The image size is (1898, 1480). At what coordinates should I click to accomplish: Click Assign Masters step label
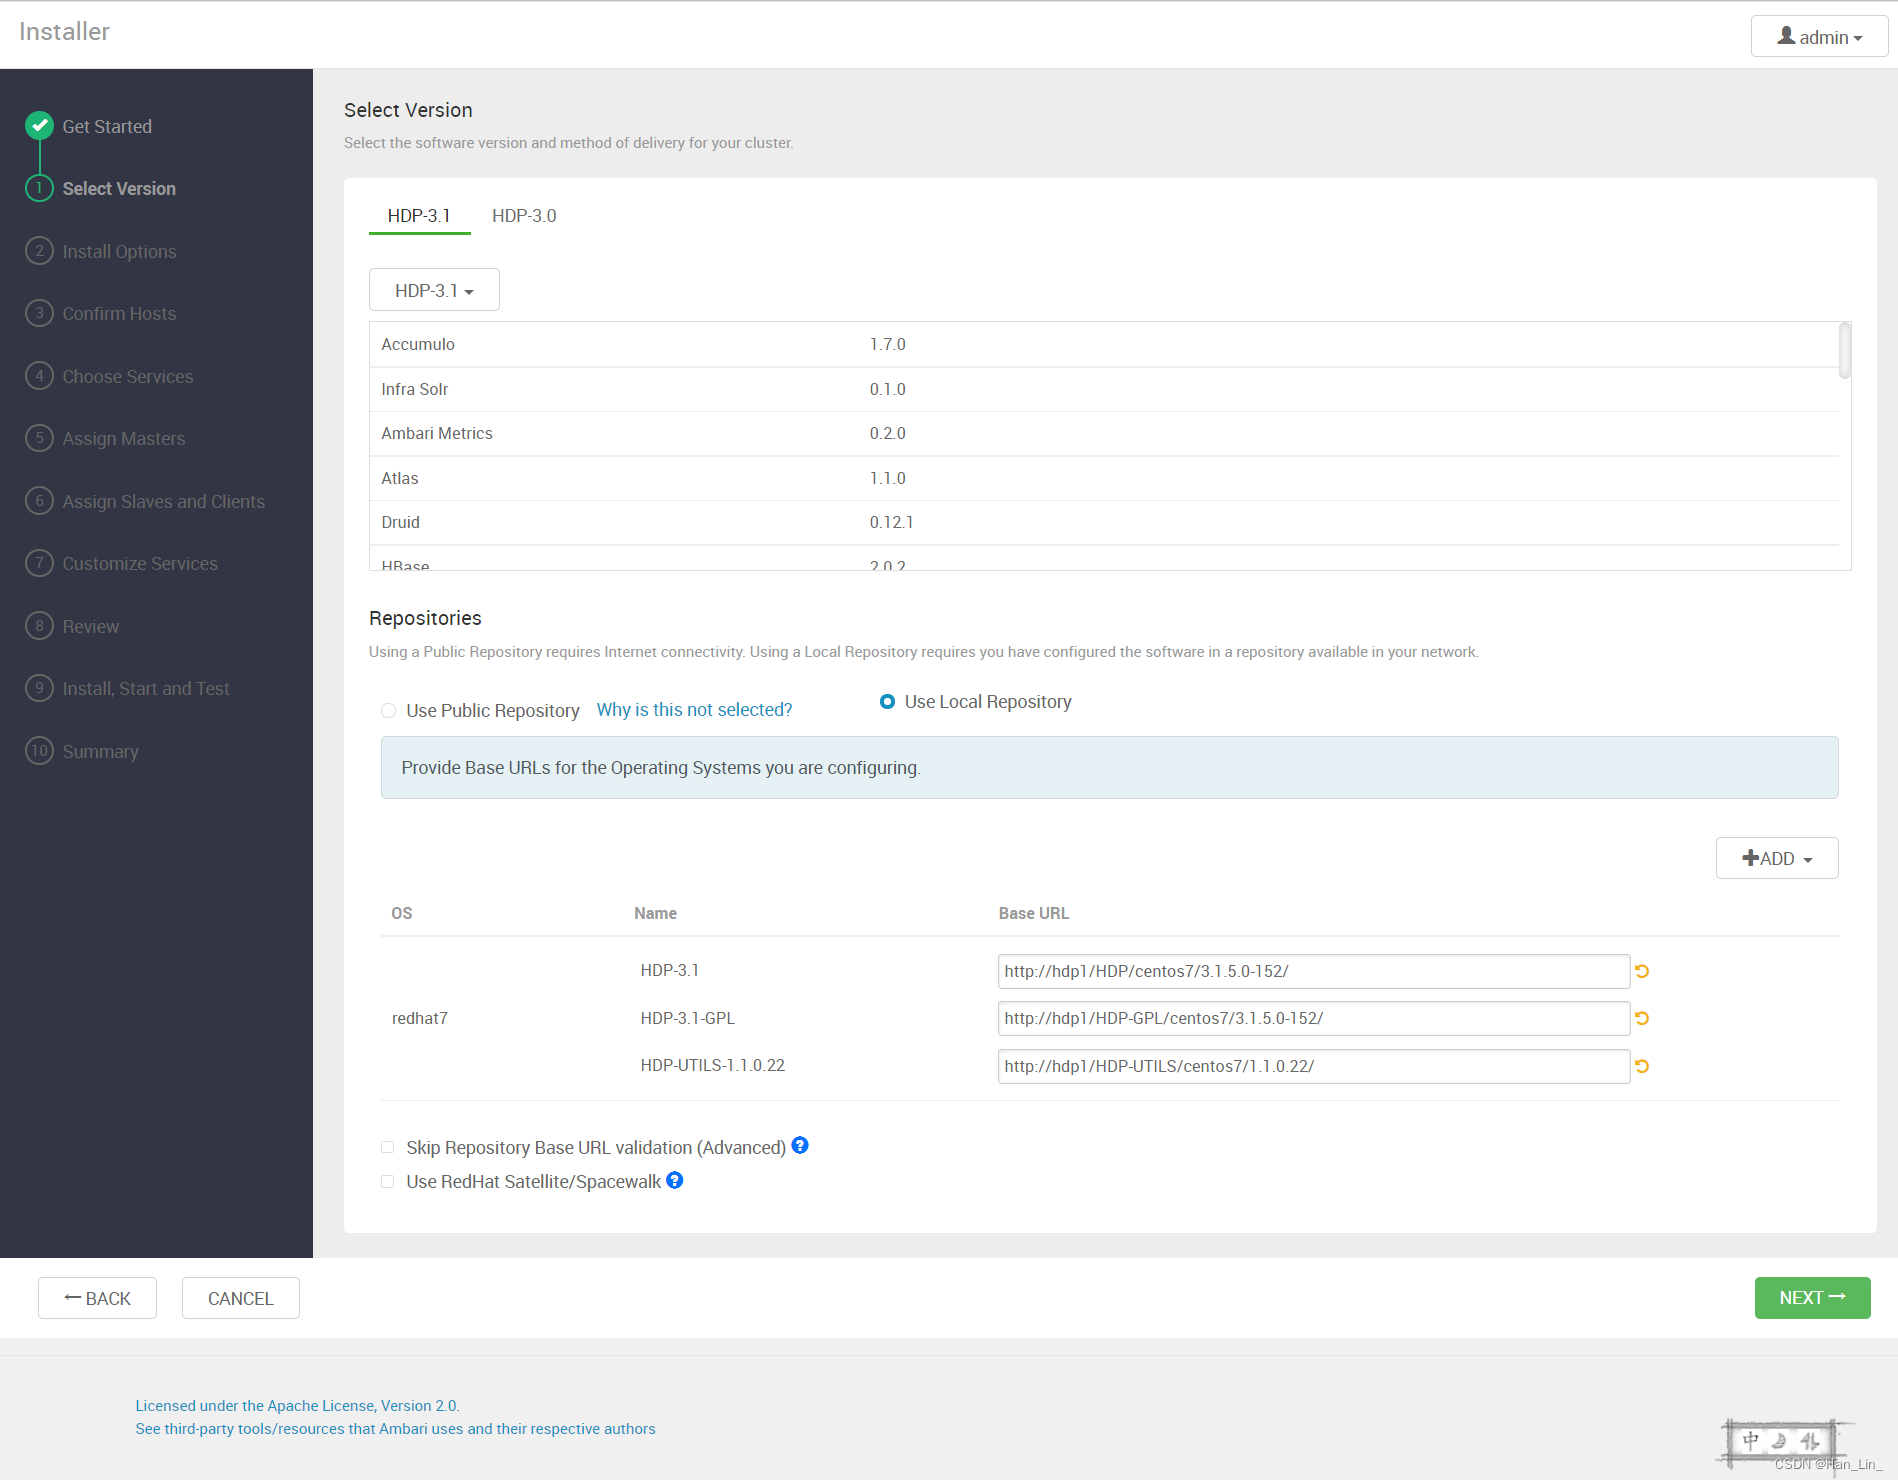[124, 438]
